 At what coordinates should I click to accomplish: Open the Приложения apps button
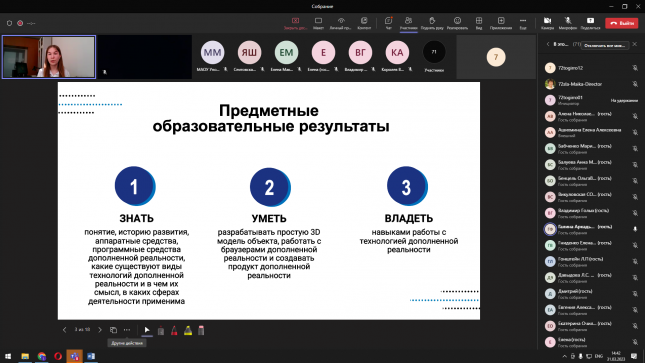501,23
